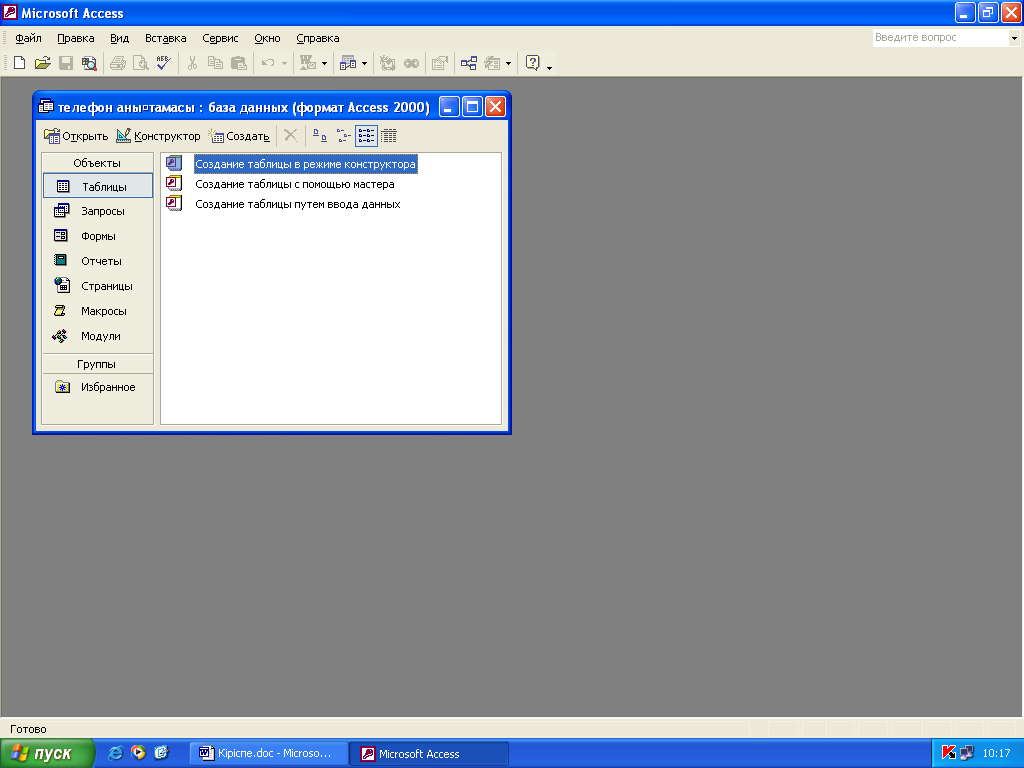Click the Группы group header
Screen dimensions: 1024x768
[x=97, y=364]
